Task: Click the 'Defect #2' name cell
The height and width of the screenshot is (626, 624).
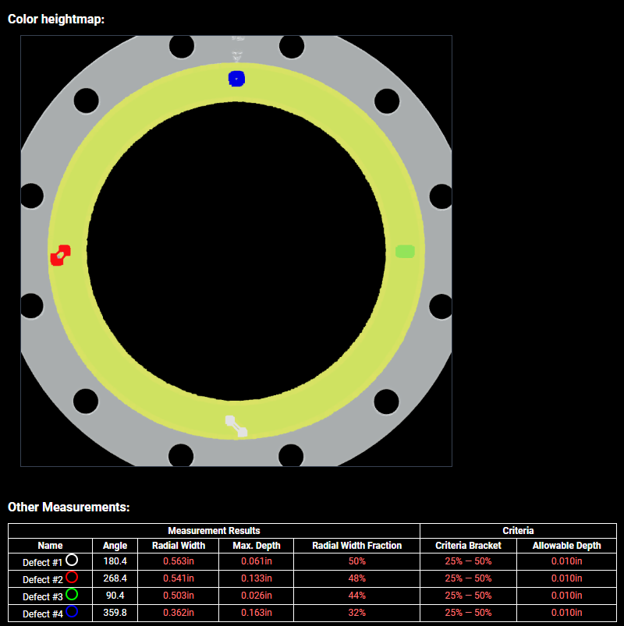Action: pyautogui.click(x=50, y=579)
